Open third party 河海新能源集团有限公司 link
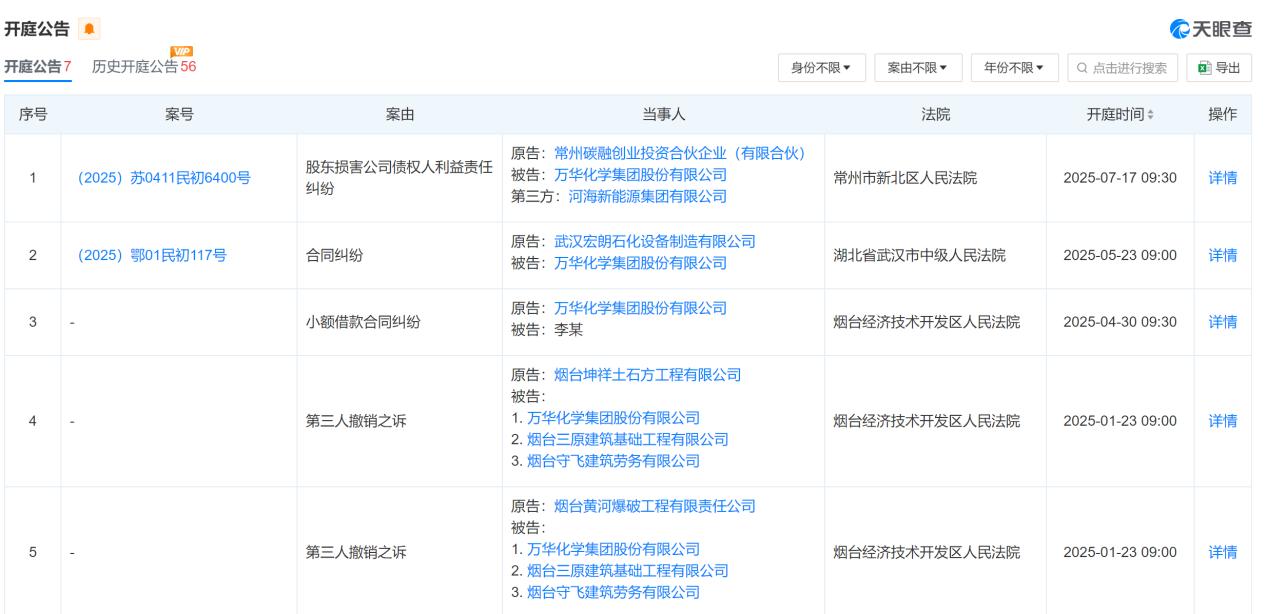Viewport: 1266px width, 614px height. click(648, 196)
